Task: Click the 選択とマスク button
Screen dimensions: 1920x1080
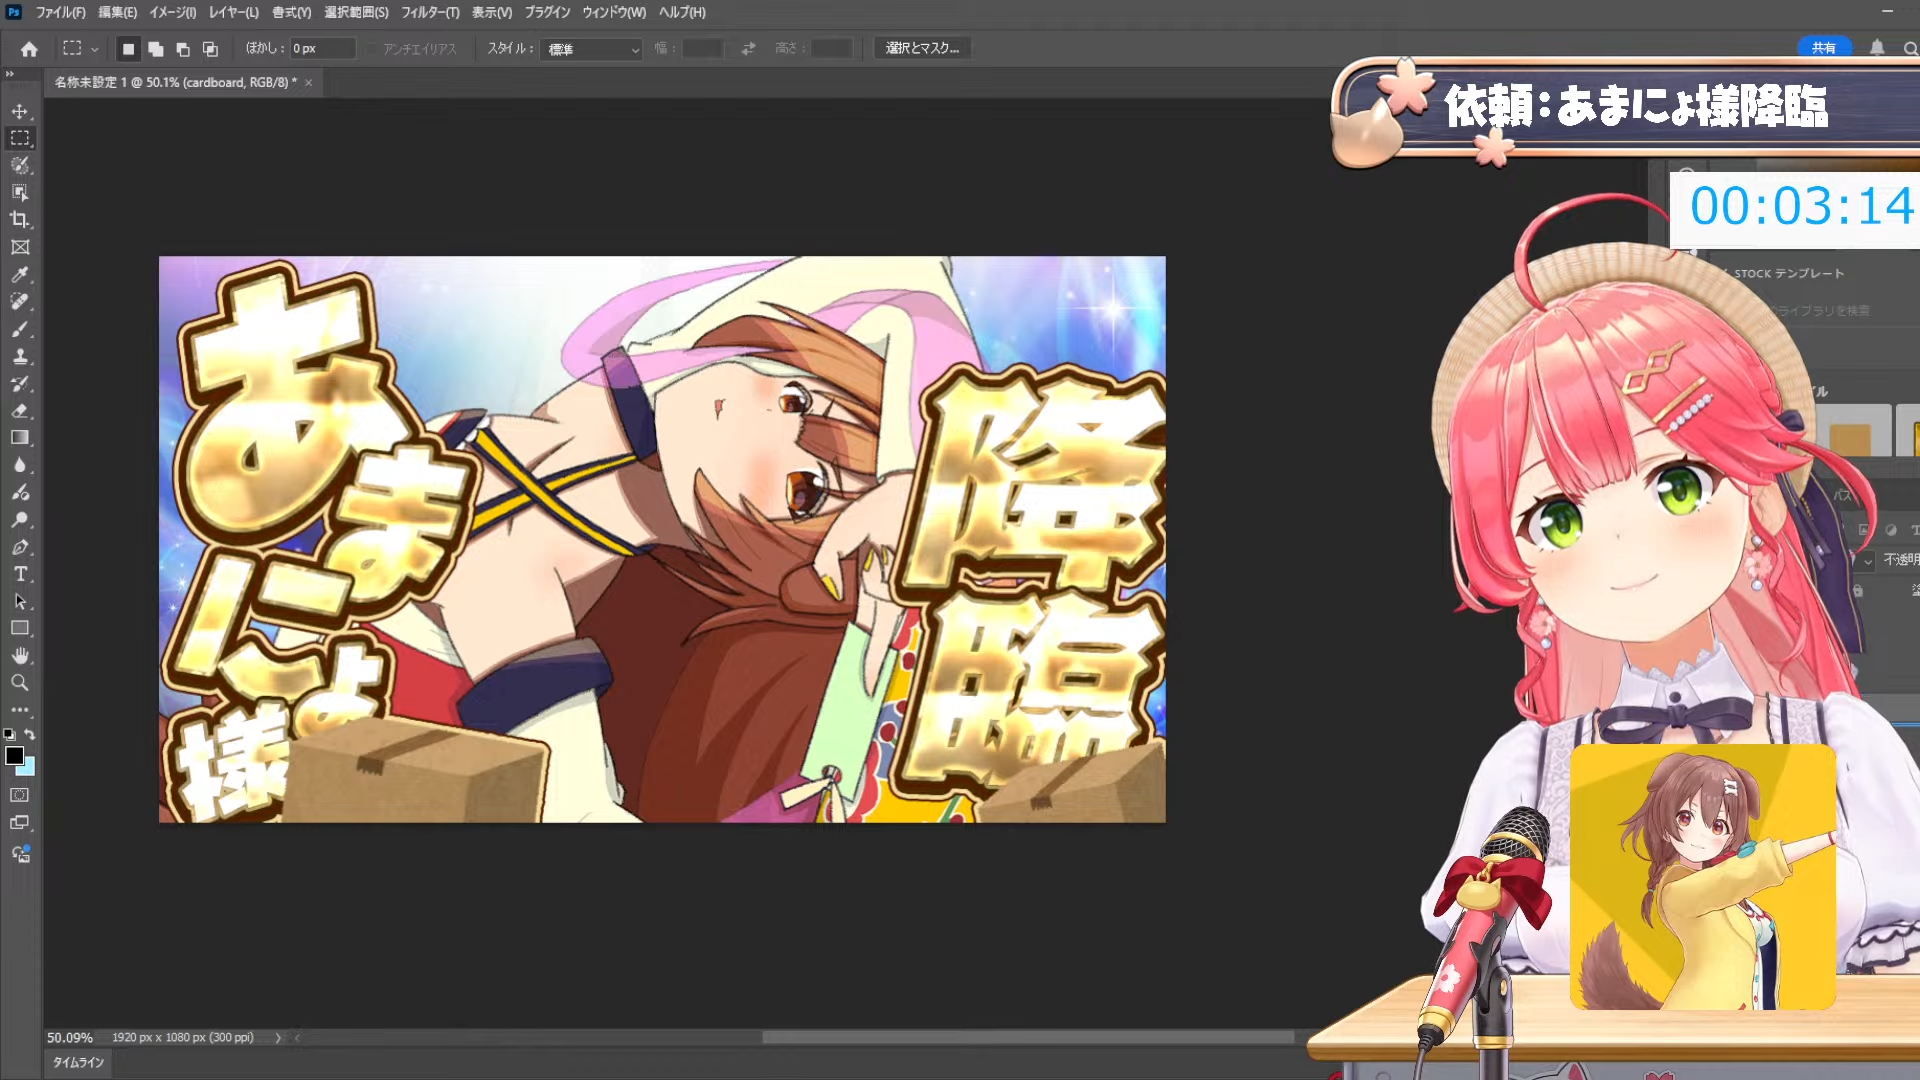Action: [x=922, y=48]
